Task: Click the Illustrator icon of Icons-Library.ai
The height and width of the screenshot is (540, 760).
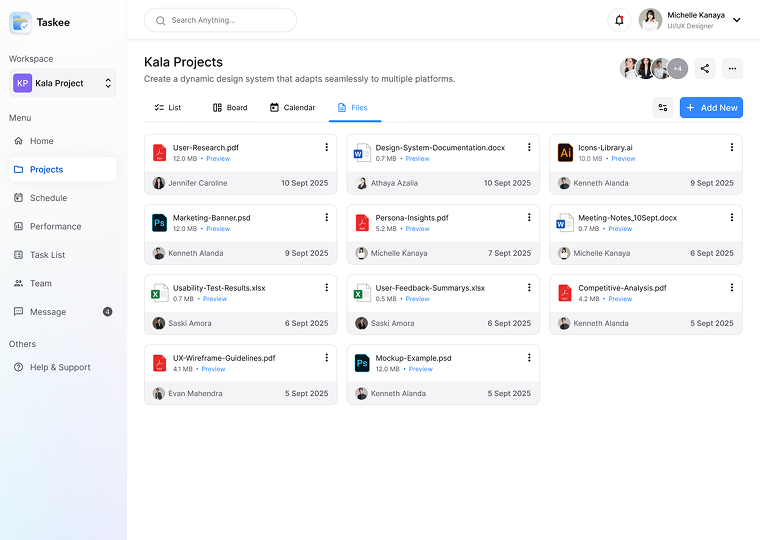Action: (565, 153)
